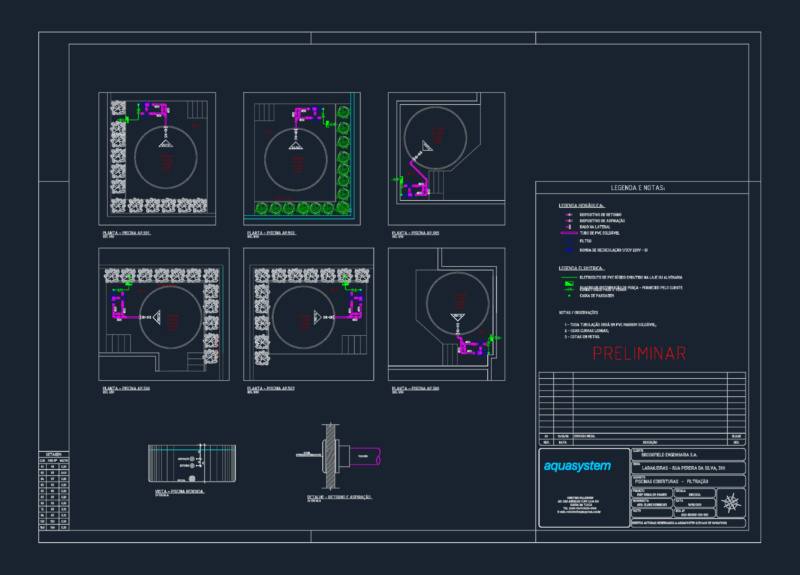Select the PLANTA - PISCINA AP.501 title
800x575 pixels.
(127, 233)
